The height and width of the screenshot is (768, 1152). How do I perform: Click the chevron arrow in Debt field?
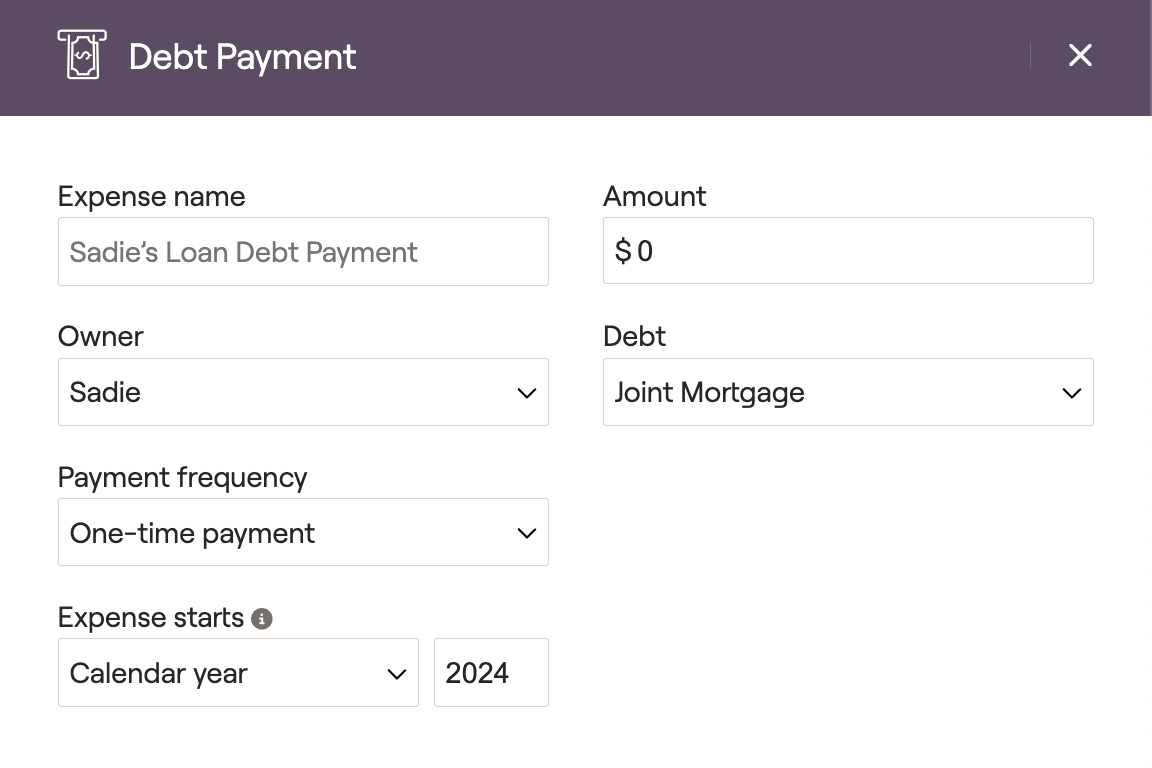pyautogui.click(x=1071, y=393)
